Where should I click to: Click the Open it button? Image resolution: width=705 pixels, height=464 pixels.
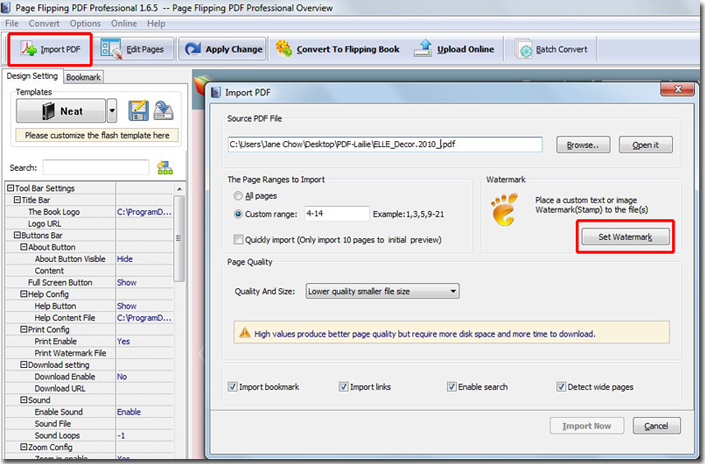pyautogui.click(x=646, y=145)
